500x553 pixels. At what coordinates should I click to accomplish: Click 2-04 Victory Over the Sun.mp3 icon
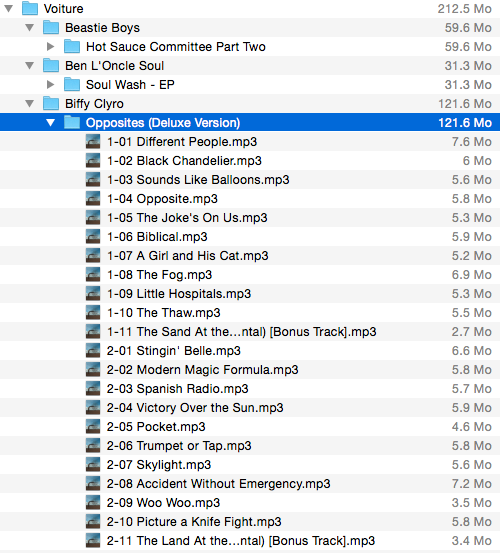[93, 408]
